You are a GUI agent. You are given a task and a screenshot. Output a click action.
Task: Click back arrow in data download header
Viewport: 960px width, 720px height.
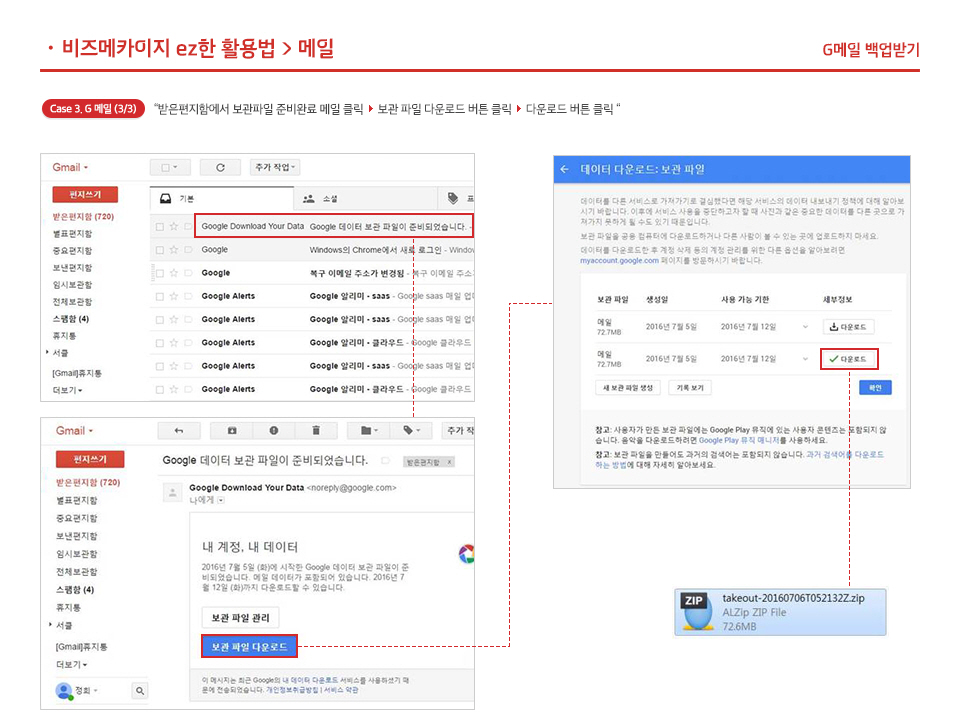pos(564,170)
